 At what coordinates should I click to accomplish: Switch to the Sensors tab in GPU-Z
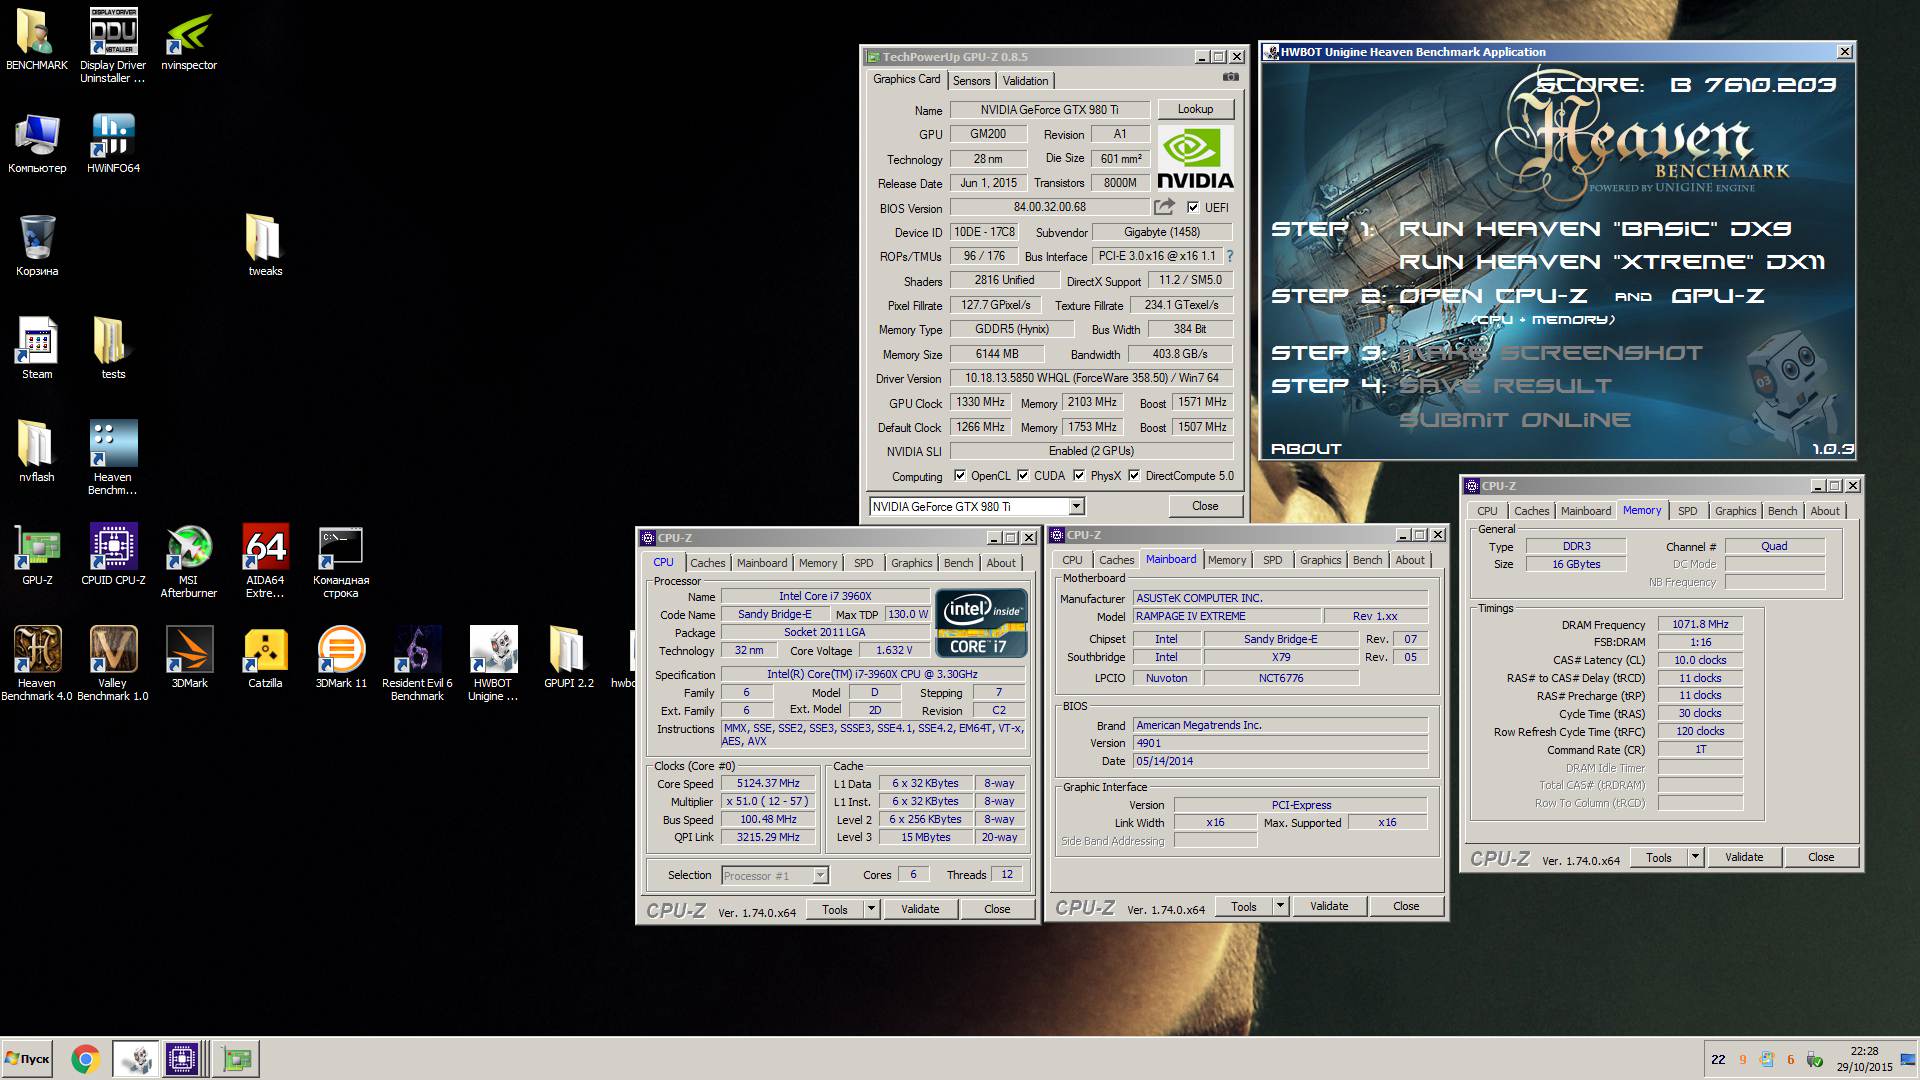pyautogui.click(x=971, y=81)
